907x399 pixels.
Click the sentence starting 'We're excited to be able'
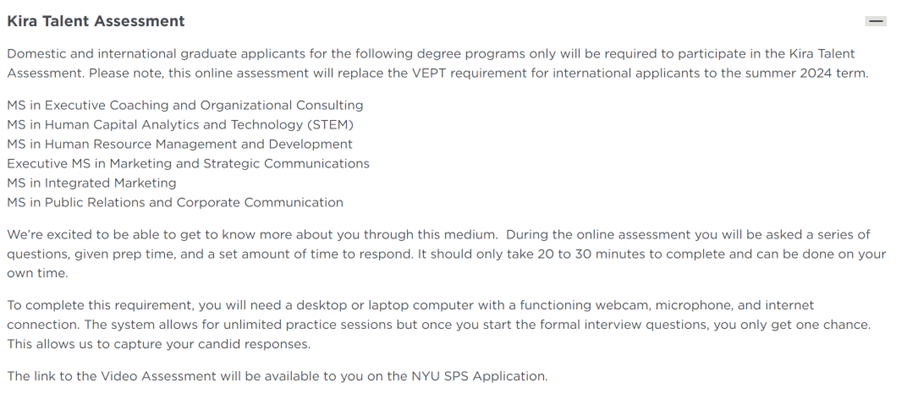[x=252, y=235]
